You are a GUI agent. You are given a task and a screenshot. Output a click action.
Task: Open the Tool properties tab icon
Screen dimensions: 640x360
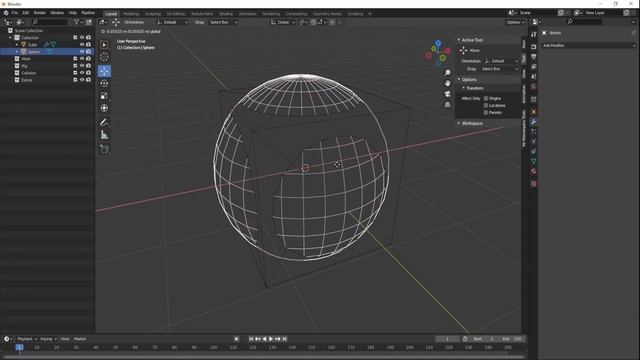point(533,35)
